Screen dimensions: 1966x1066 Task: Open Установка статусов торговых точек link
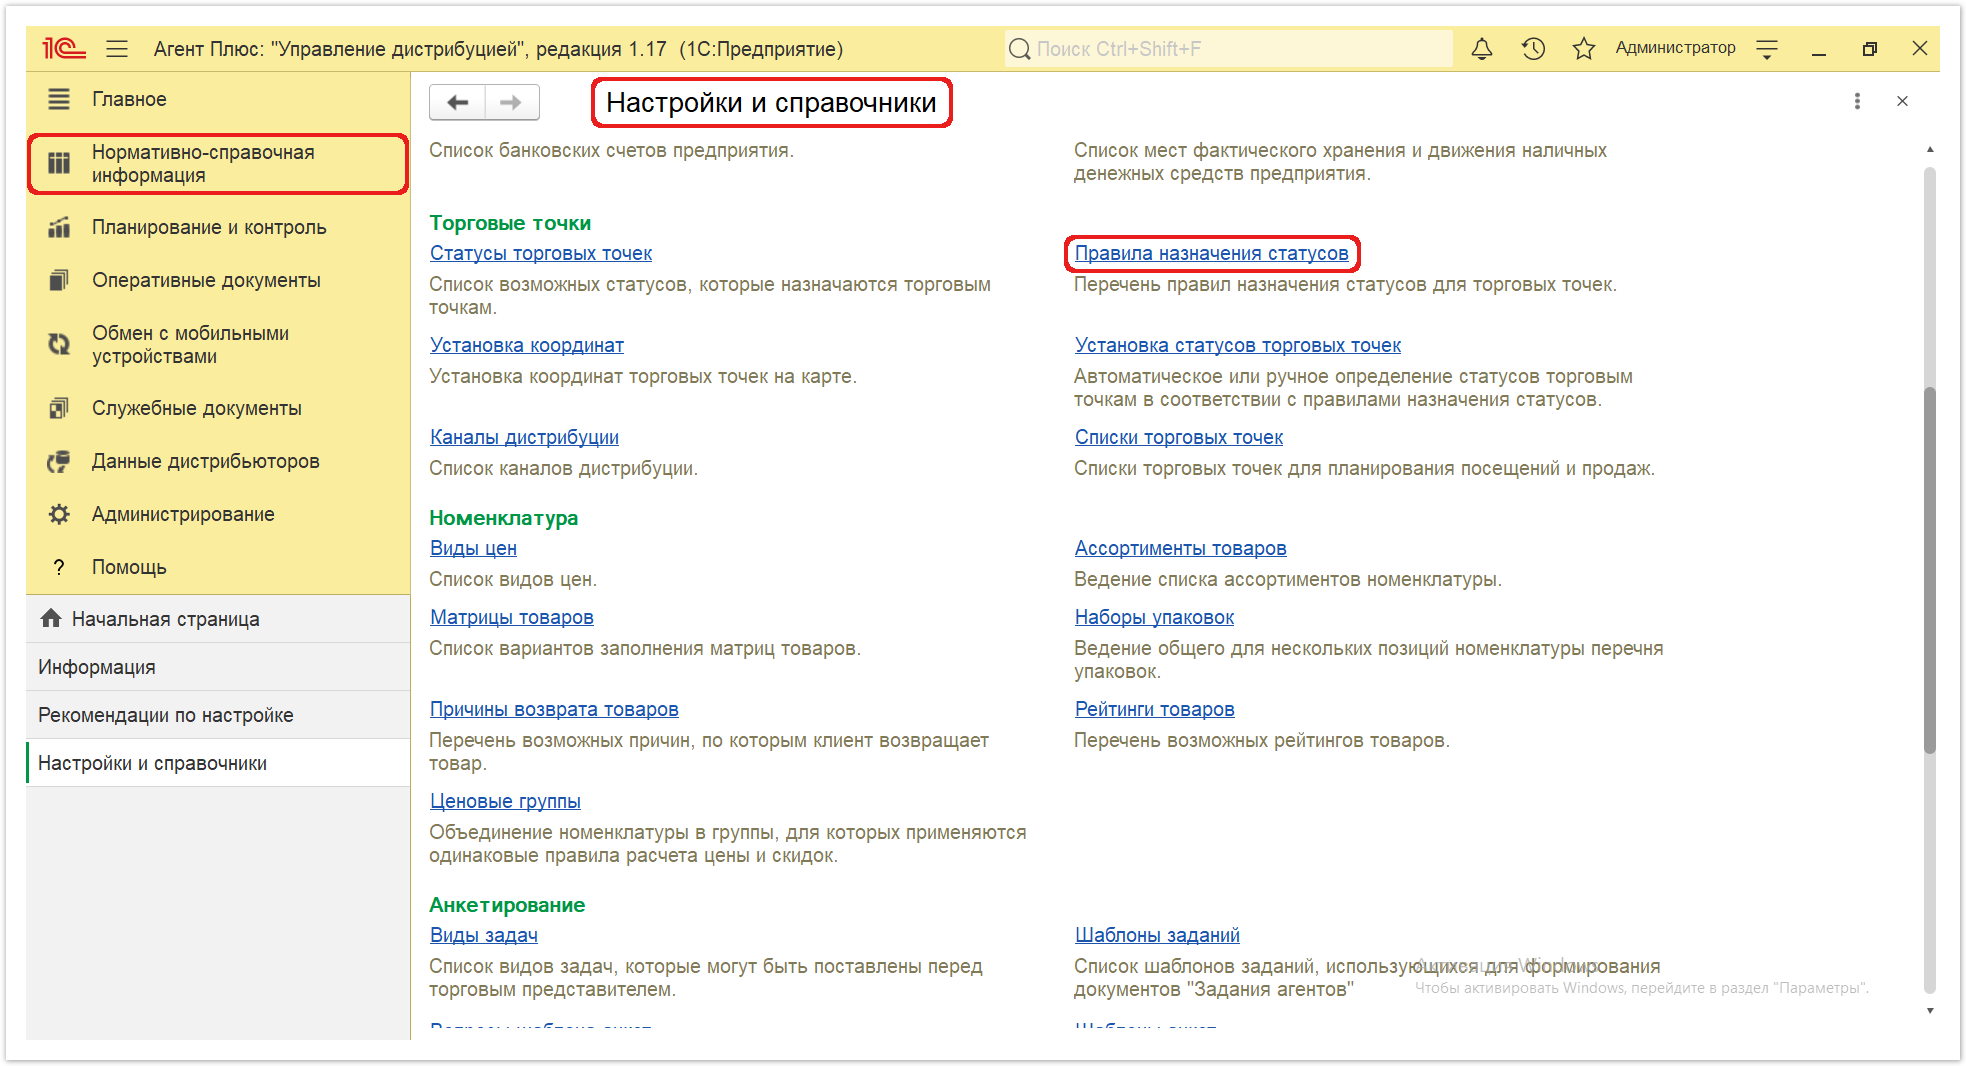coord(1237,345)
